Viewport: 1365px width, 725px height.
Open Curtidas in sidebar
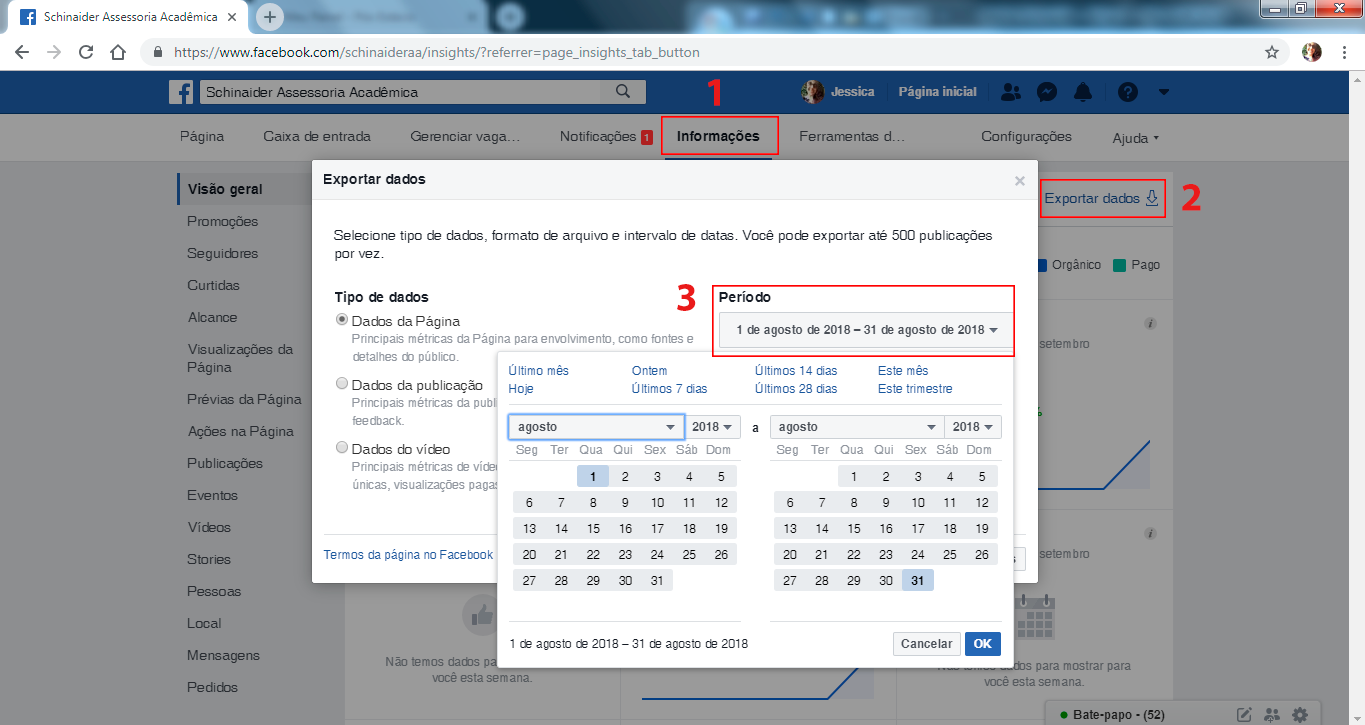pyautogui.click(x=213, y=285)
